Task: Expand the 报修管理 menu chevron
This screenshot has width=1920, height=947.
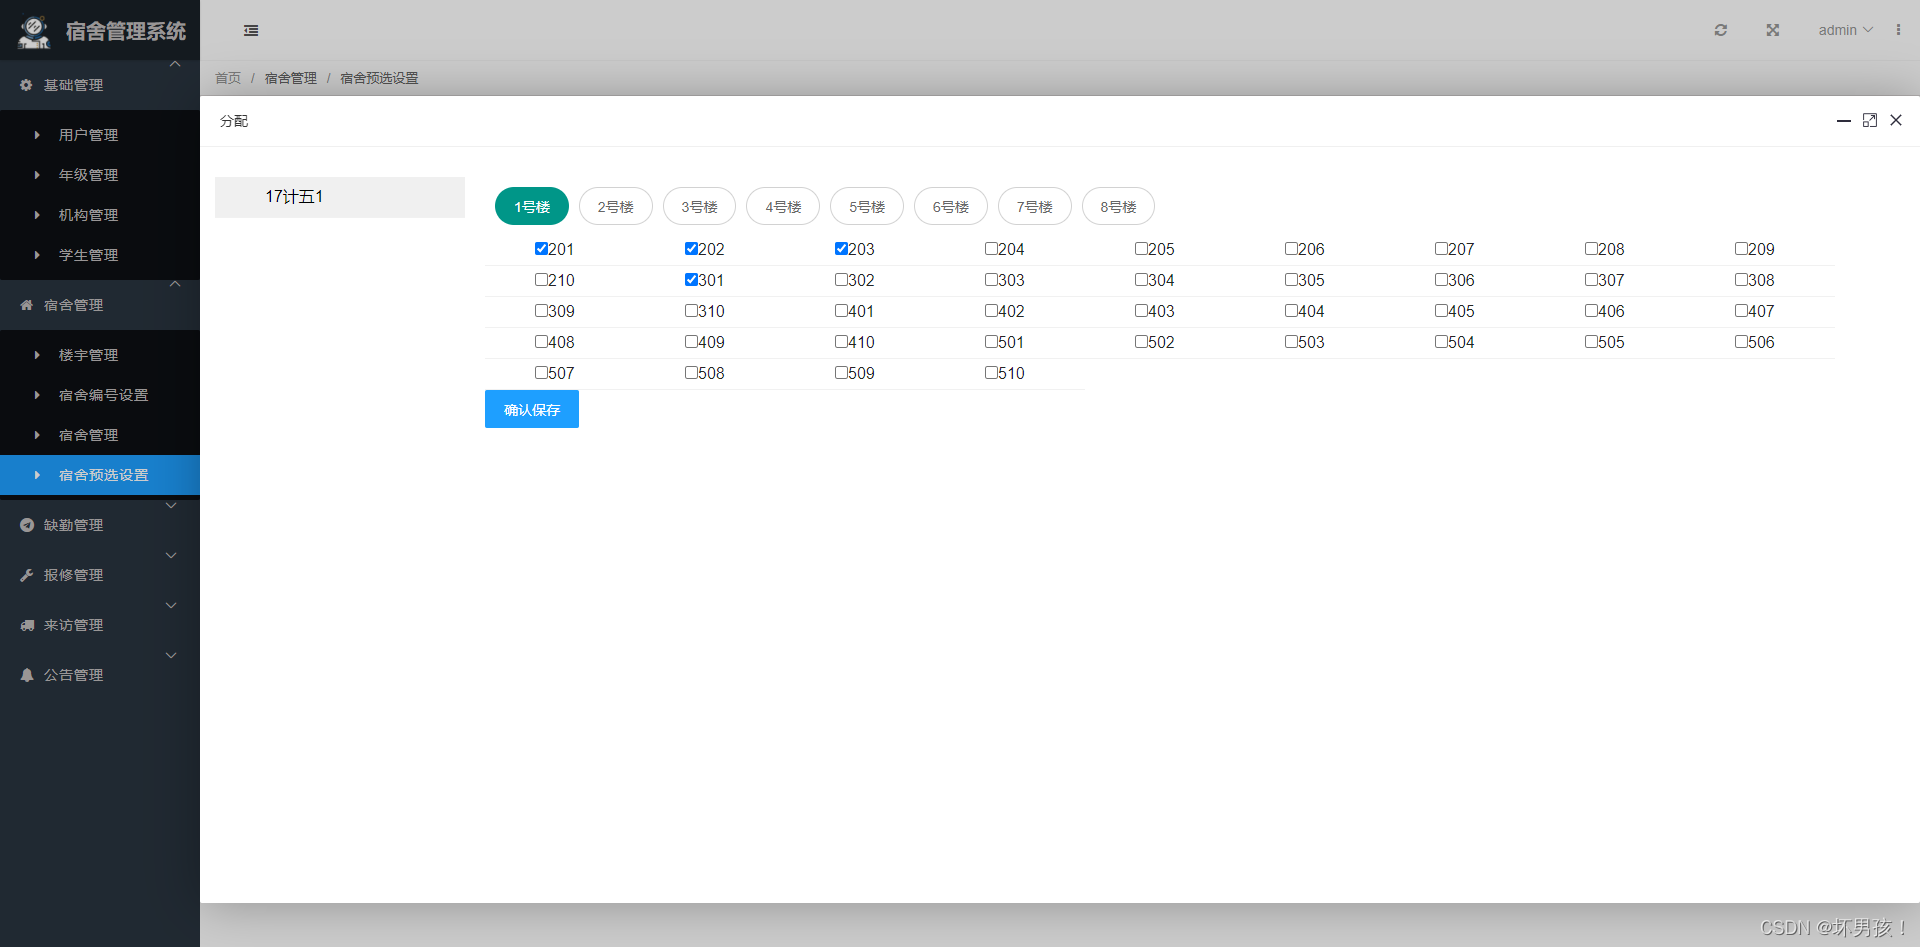Action: tap(171, 556)
